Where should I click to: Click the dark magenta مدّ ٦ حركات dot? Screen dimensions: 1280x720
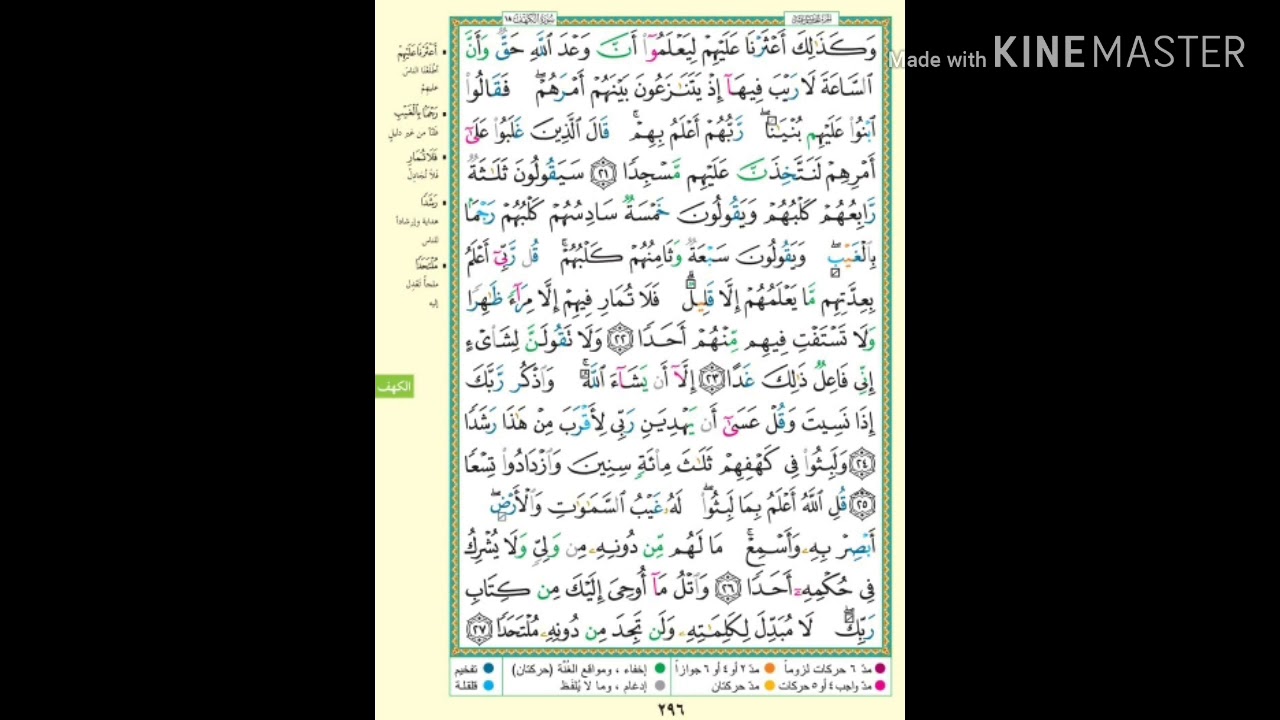881,669
